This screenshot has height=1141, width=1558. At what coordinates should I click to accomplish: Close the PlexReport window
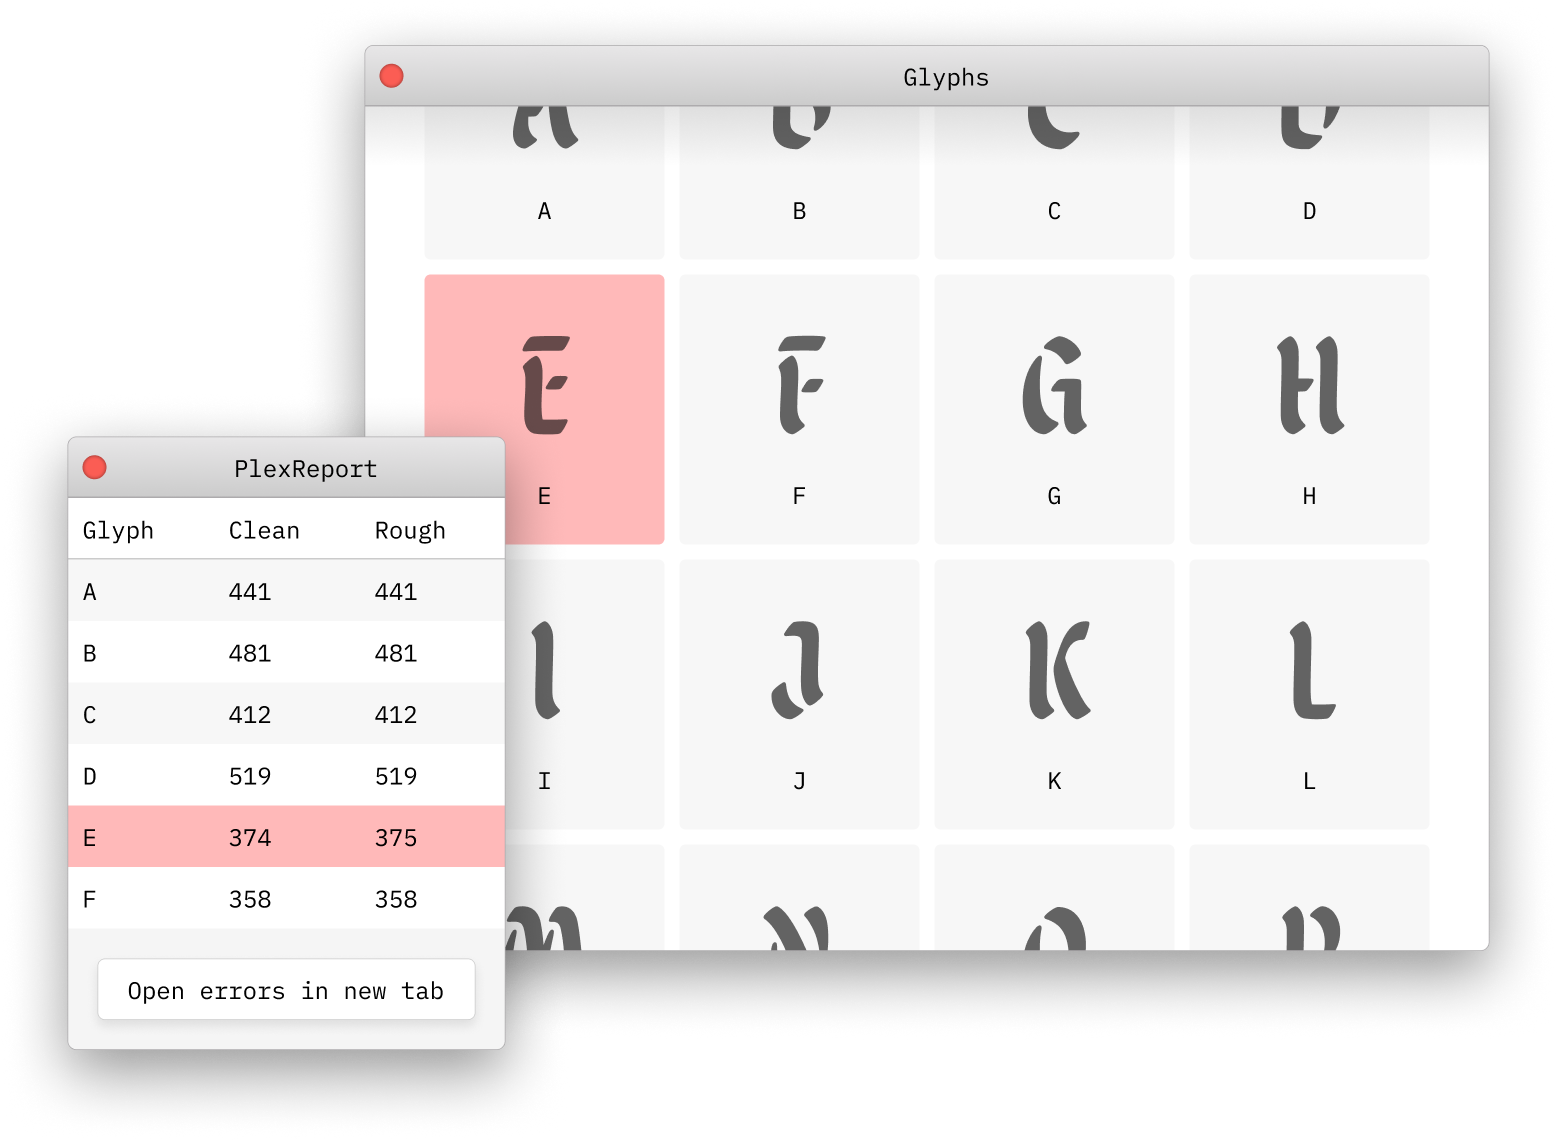(95, 468)
